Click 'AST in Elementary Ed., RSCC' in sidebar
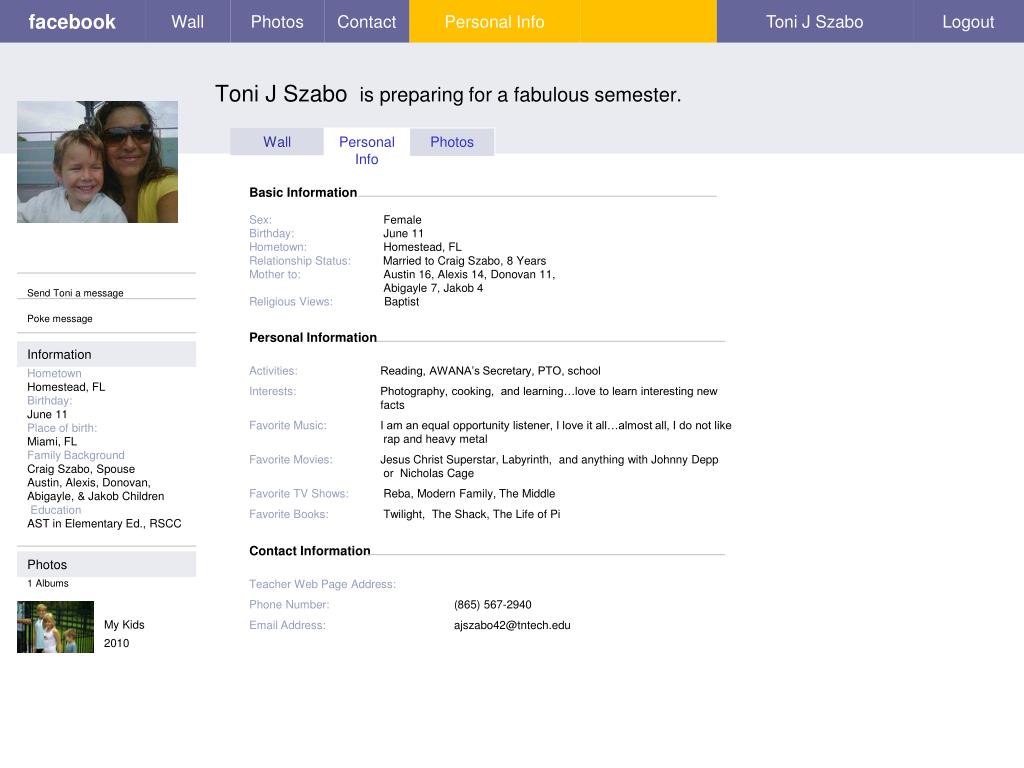1024x768 pixels. click(104, 523)
